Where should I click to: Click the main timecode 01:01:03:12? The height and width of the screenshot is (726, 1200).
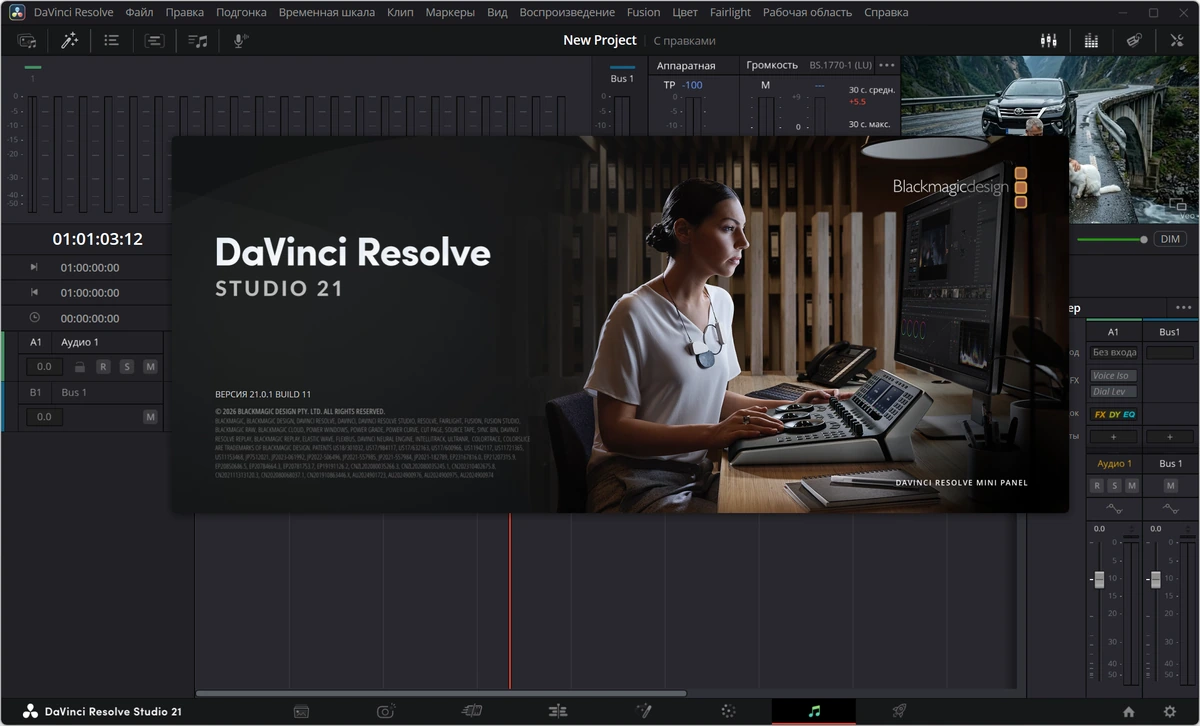pyautogui.click(x=97, y=239)
